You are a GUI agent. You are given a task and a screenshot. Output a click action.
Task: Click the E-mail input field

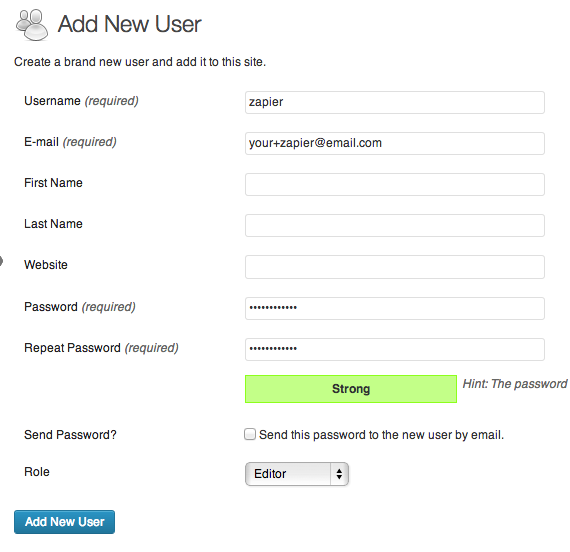[395, 144]
